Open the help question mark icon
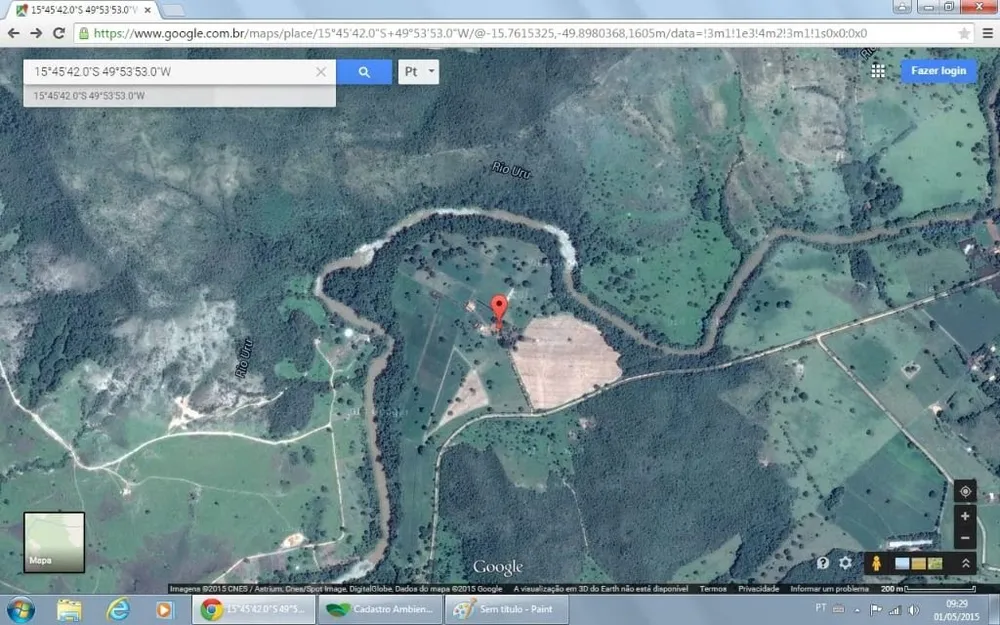The image size is (1000, 625). point(823,562)
